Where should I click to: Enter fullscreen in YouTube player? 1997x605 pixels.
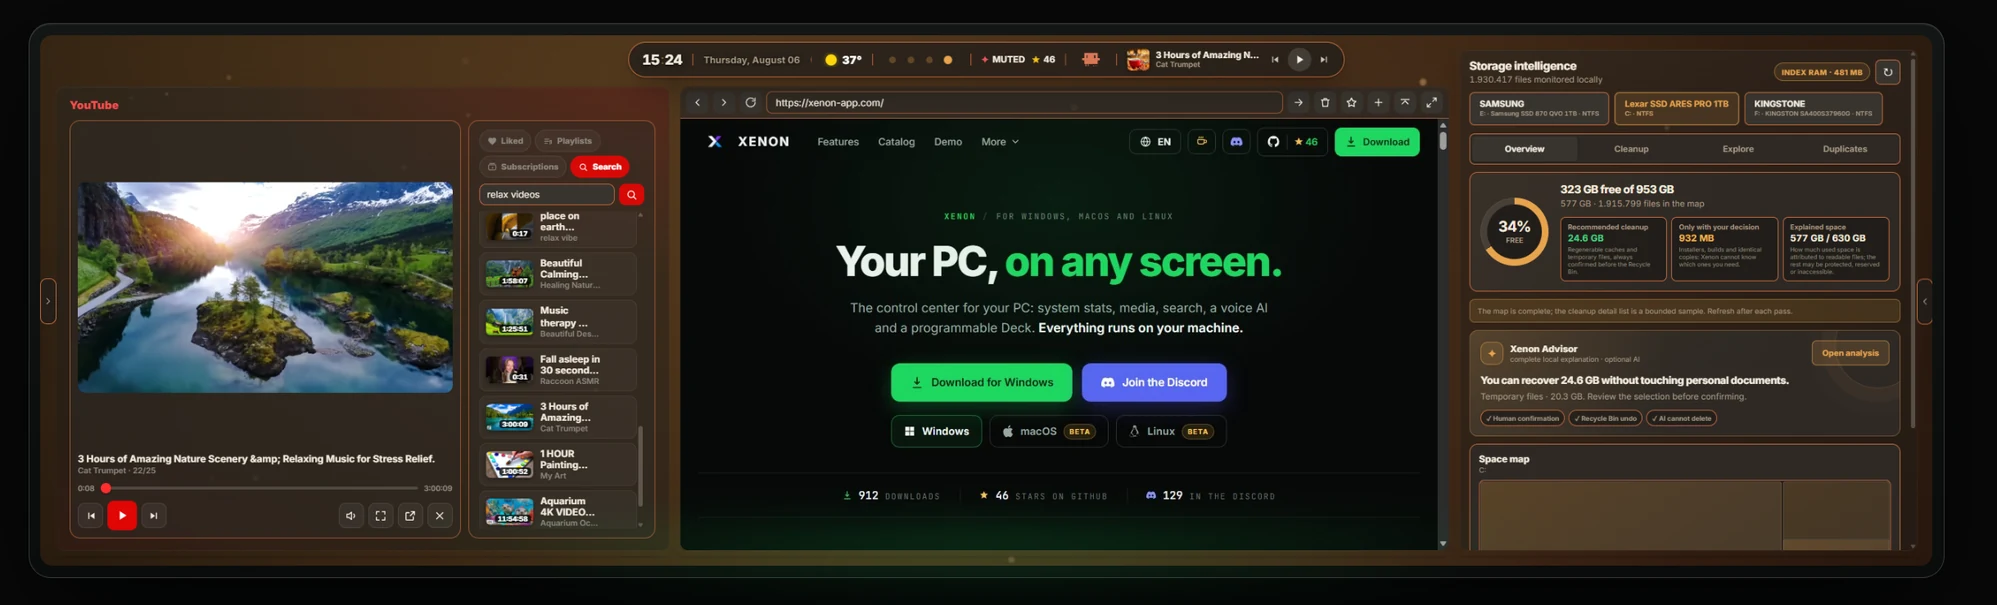[381, 516]
